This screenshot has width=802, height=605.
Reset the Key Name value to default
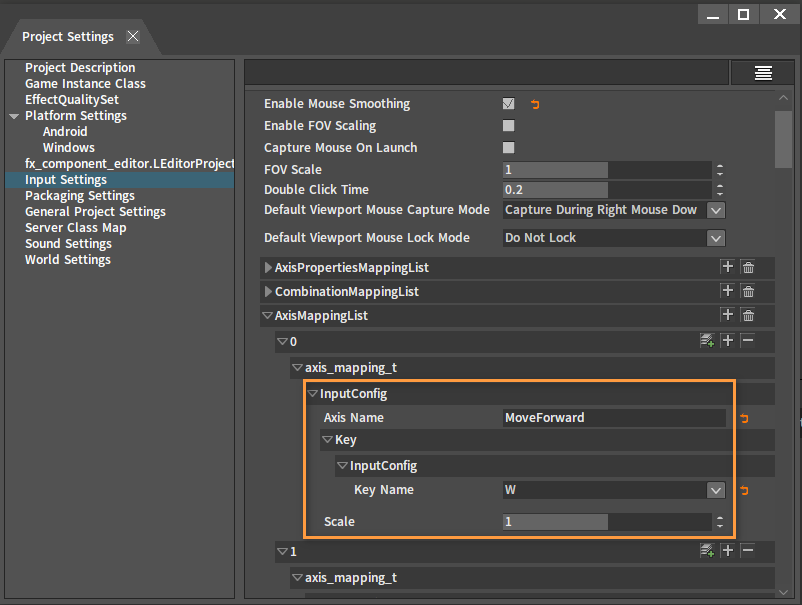744,490
